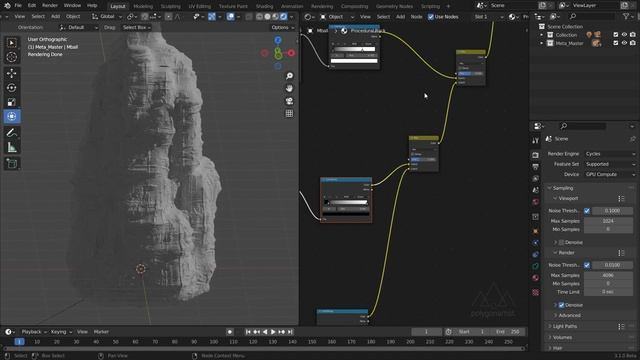Open the Render menu

[x=50, y=6]
